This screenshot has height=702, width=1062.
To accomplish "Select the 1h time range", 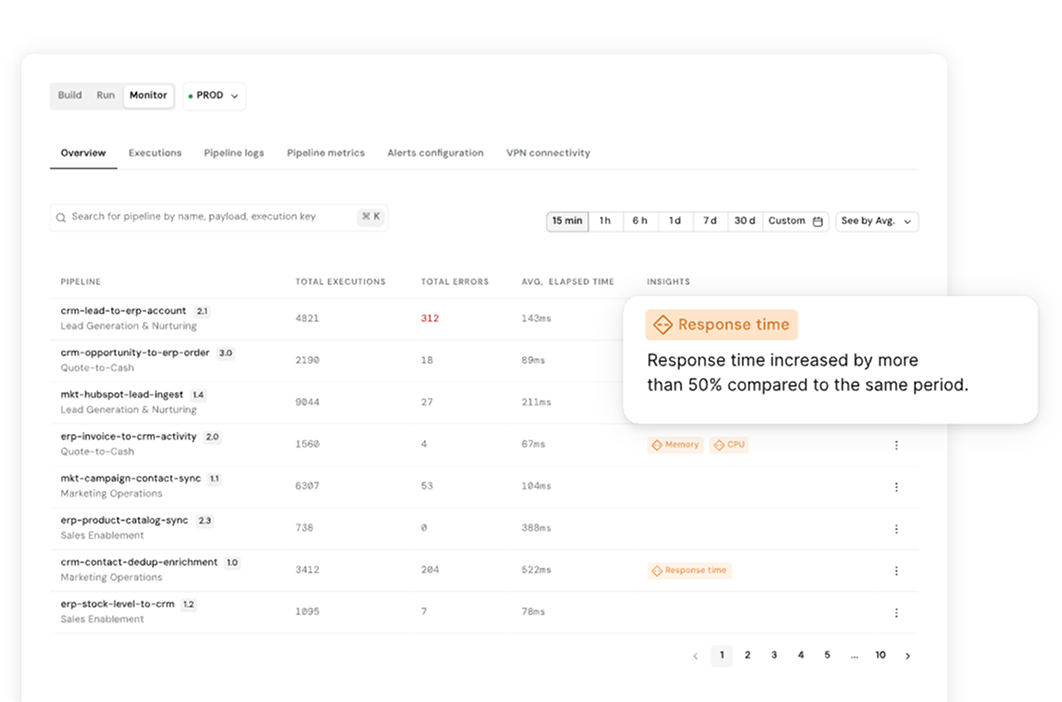I will click(x=605, y=221).
